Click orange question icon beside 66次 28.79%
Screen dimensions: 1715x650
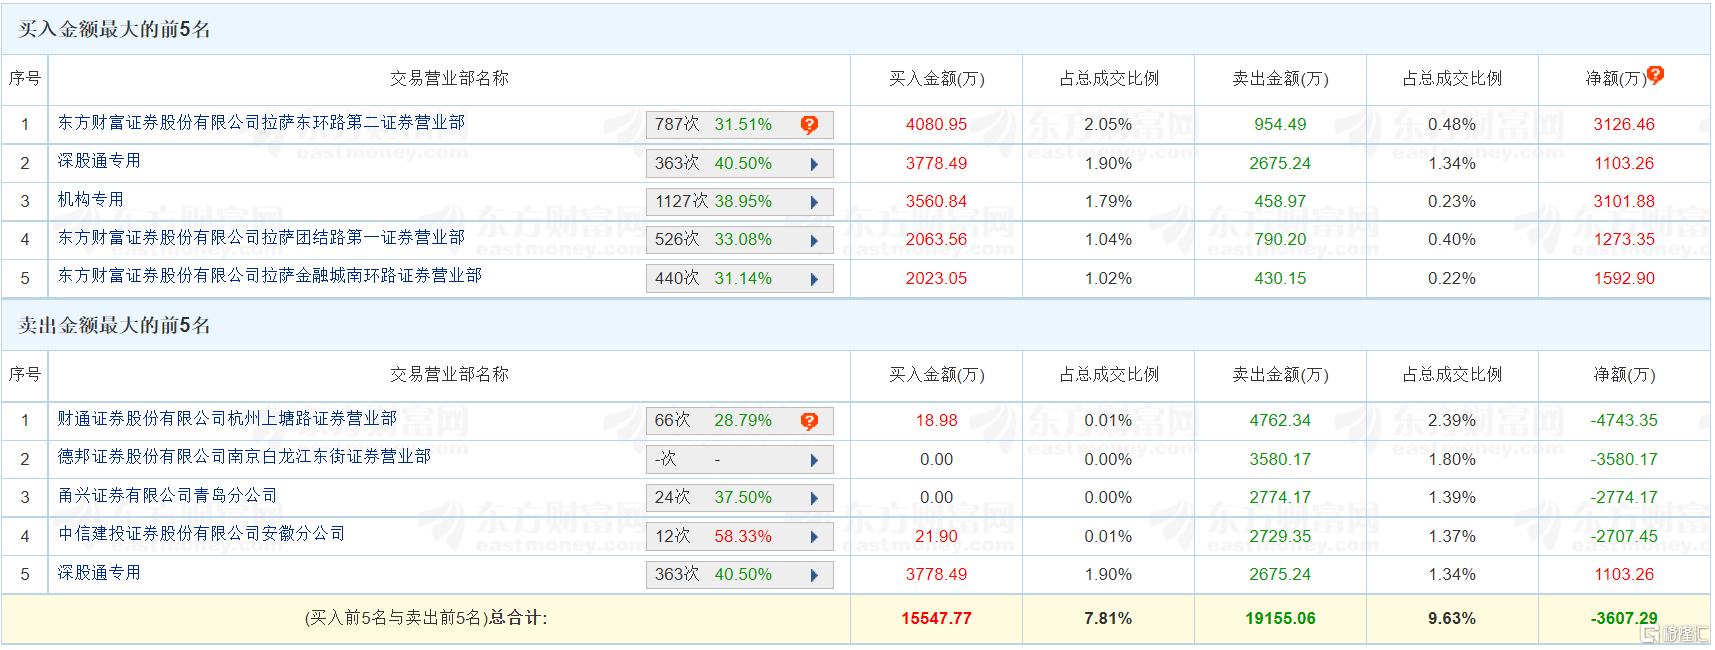point(809,421)
